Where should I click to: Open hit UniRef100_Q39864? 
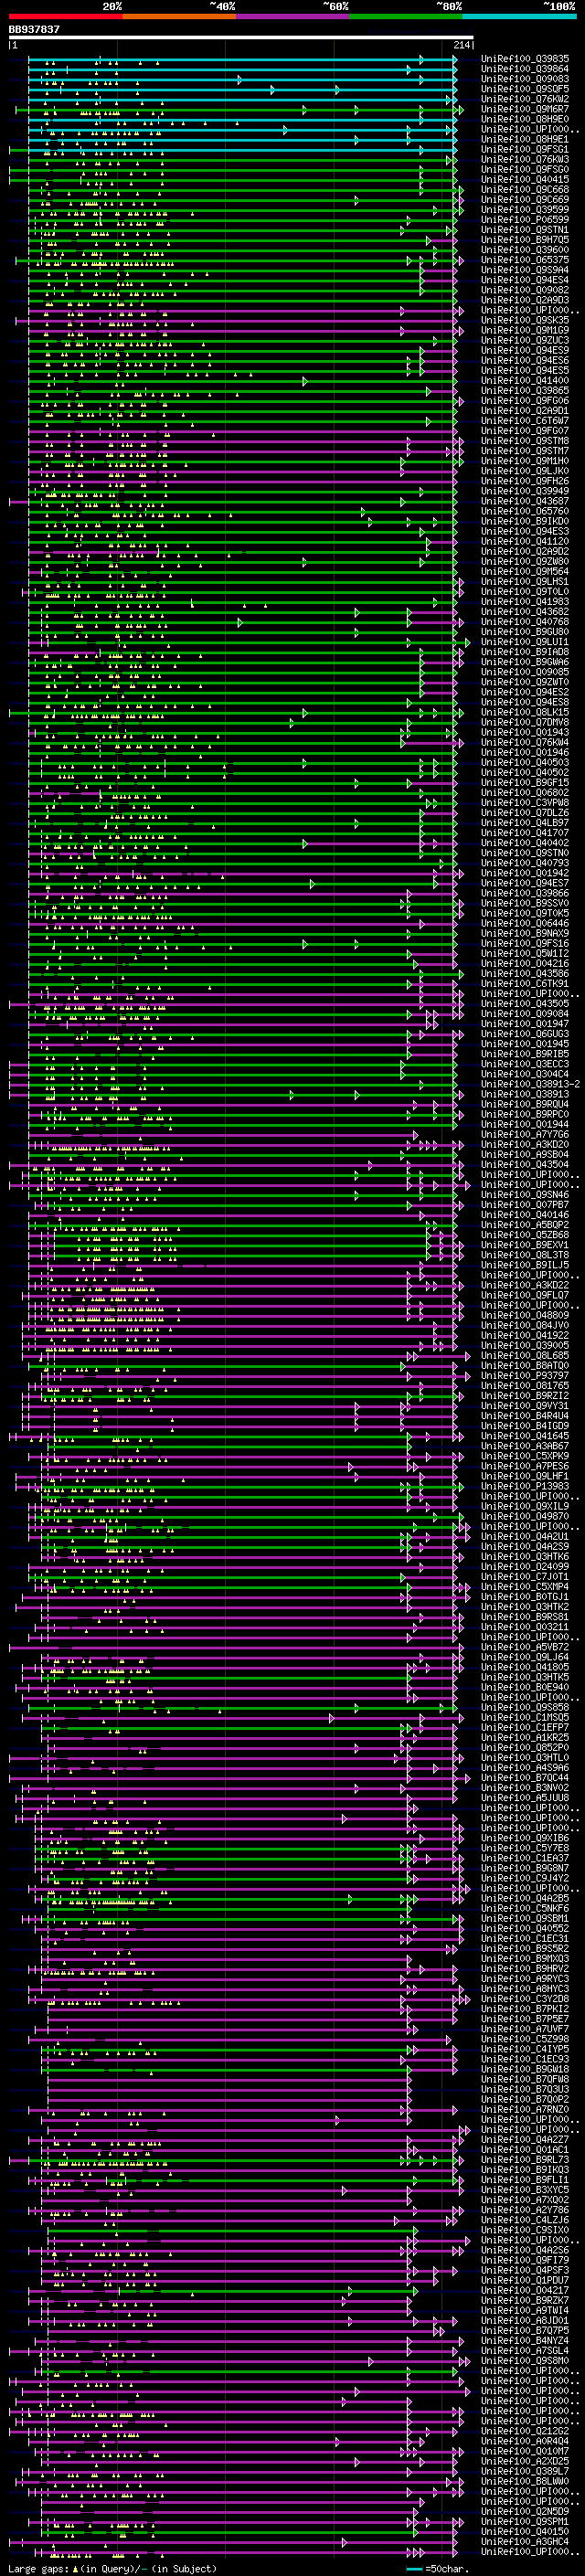pyautogui.click(x=524, y=69)
